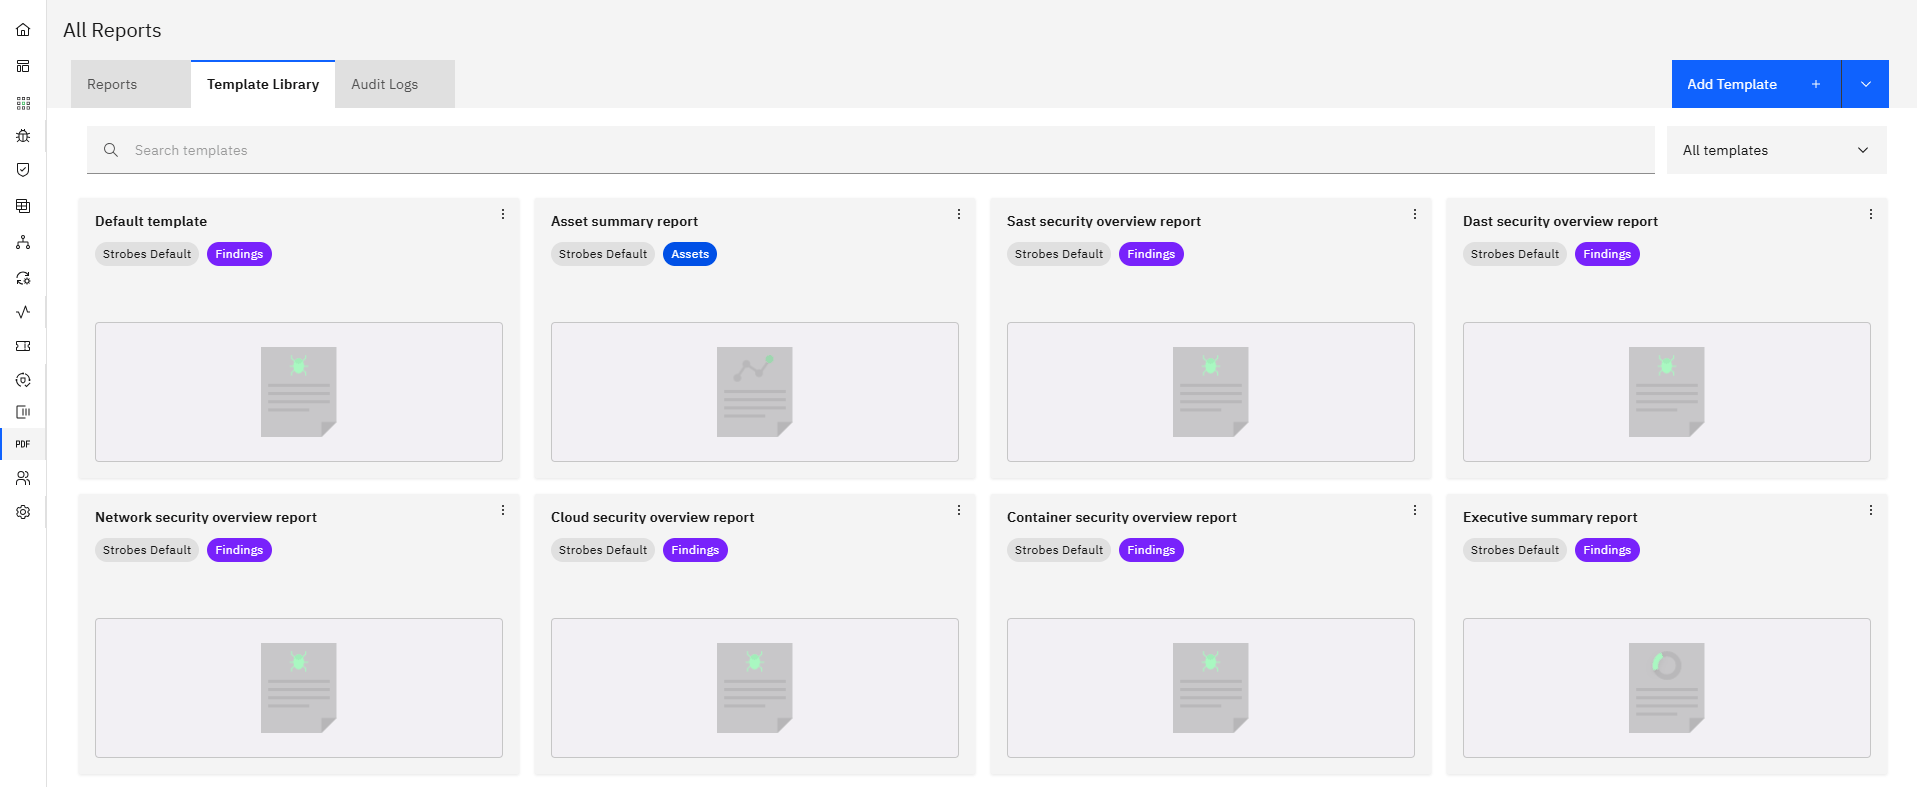Select the Template Library tab
The width and height of the screenshot is (1917, 787).
click(x=263, y=84)
